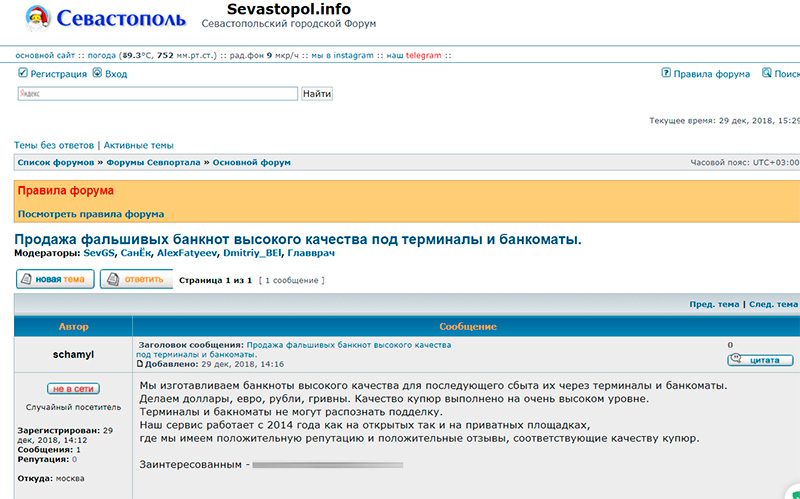Click the small post icon beside Добавлено
This screenshot has width=800, height=499.
click(x=140, y=364)
